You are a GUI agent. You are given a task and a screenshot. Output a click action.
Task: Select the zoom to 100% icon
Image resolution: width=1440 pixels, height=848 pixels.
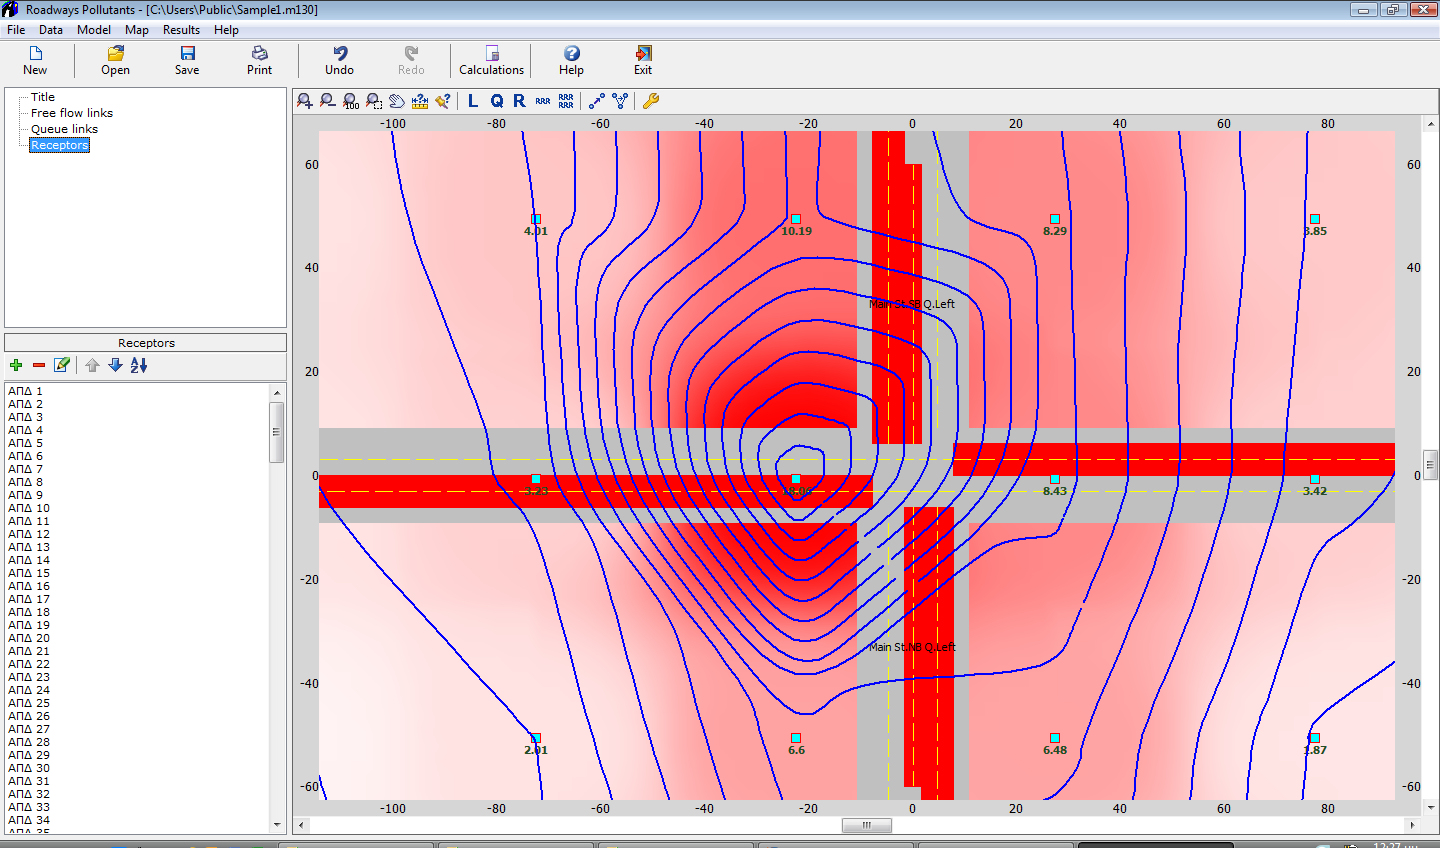point(351,101)
